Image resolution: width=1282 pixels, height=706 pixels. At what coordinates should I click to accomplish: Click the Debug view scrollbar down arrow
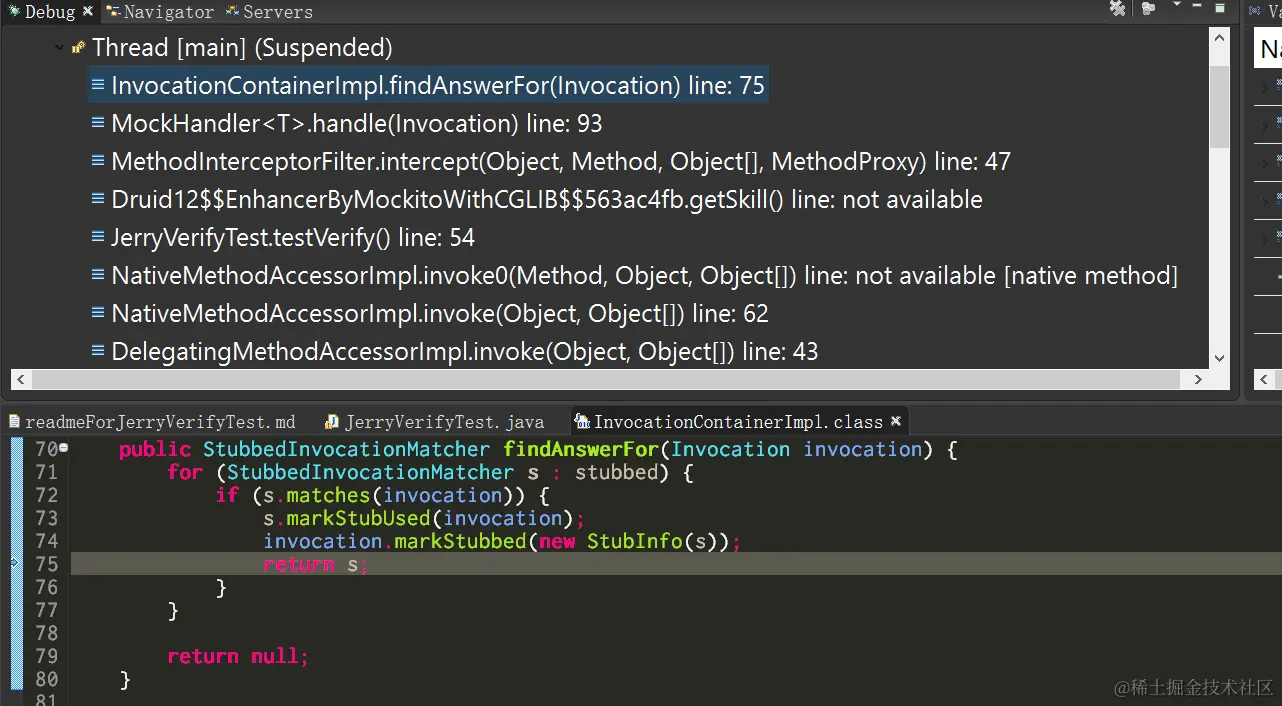[1219, 357]
